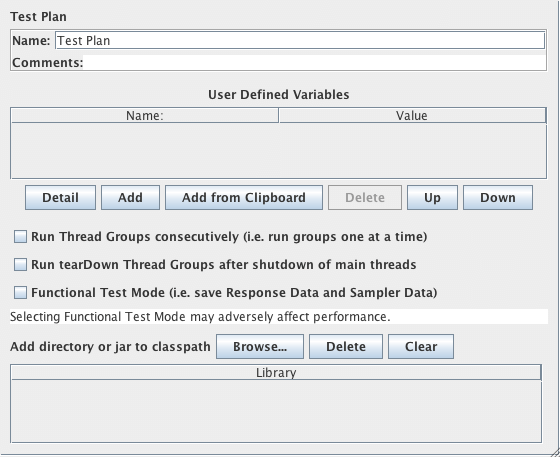The image size is (560, 457).
Task: Open the Browse... classpath file chooser
Action: coord(260,346)
